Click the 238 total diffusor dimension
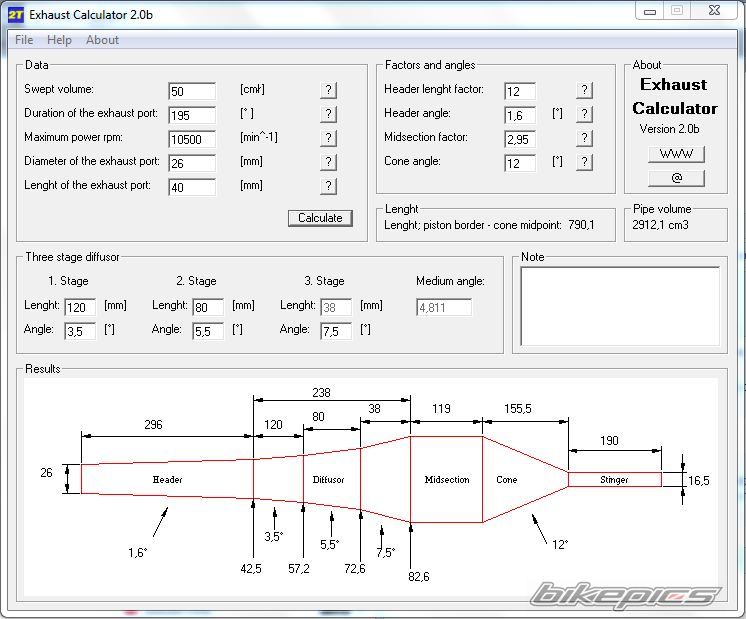 point(321,393)
